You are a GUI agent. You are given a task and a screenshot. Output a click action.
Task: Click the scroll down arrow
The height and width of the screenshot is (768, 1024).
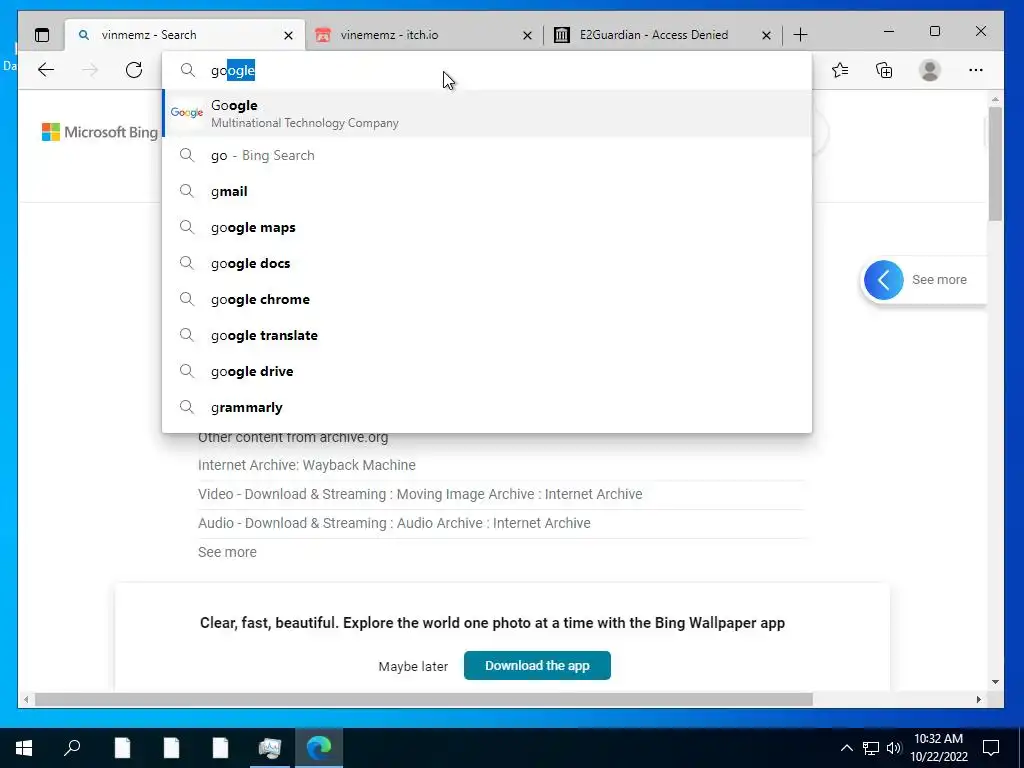pyautogui.click(x=995, y=682)
